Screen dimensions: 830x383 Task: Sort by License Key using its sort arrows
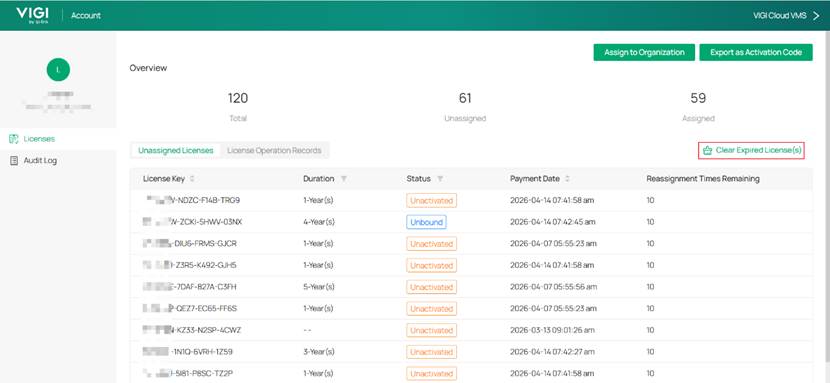192,179
